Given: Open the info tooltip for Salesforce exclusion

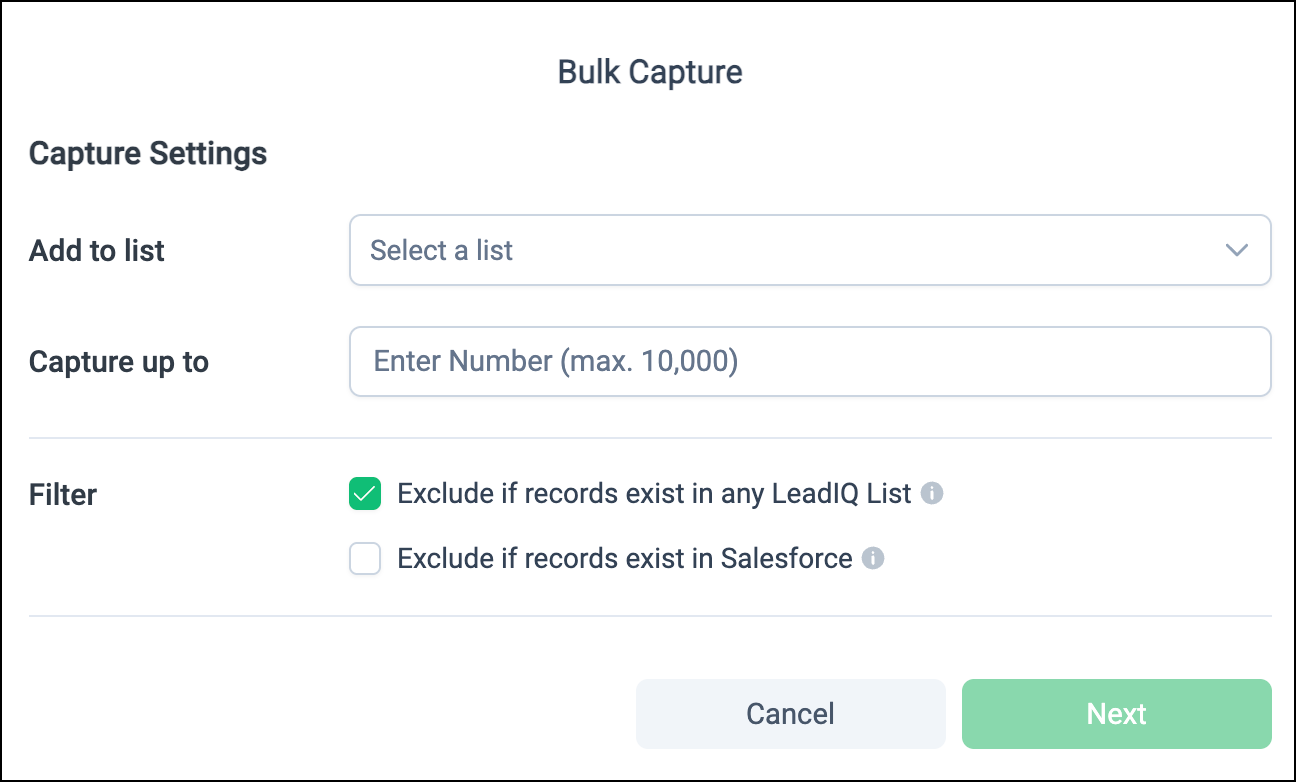Looking at the screenshot, I should click(x=873, y=558).
